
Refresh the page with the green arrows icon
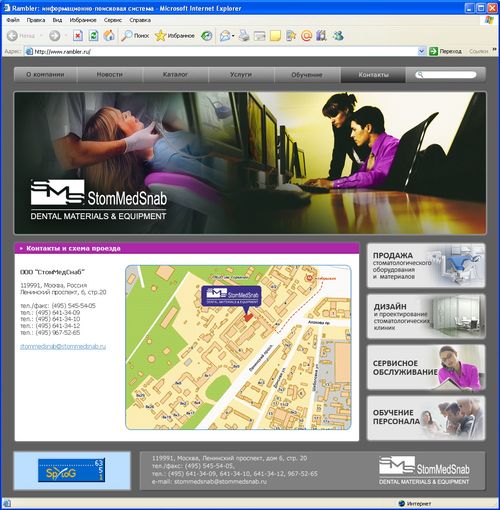point(93,35)
